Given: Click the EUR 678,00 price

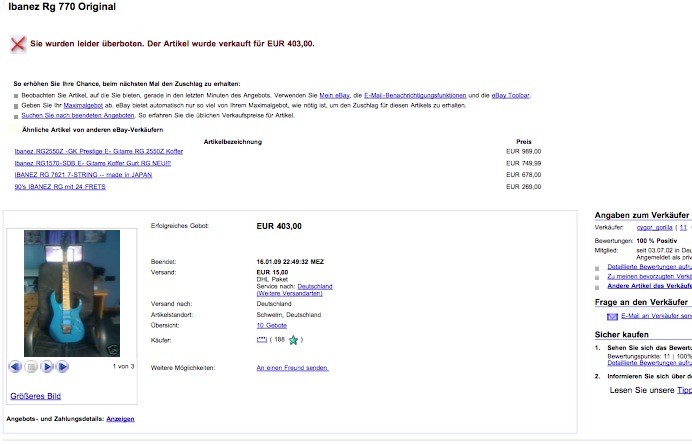Looking at the screenshot, I should [x=523, y=175].
